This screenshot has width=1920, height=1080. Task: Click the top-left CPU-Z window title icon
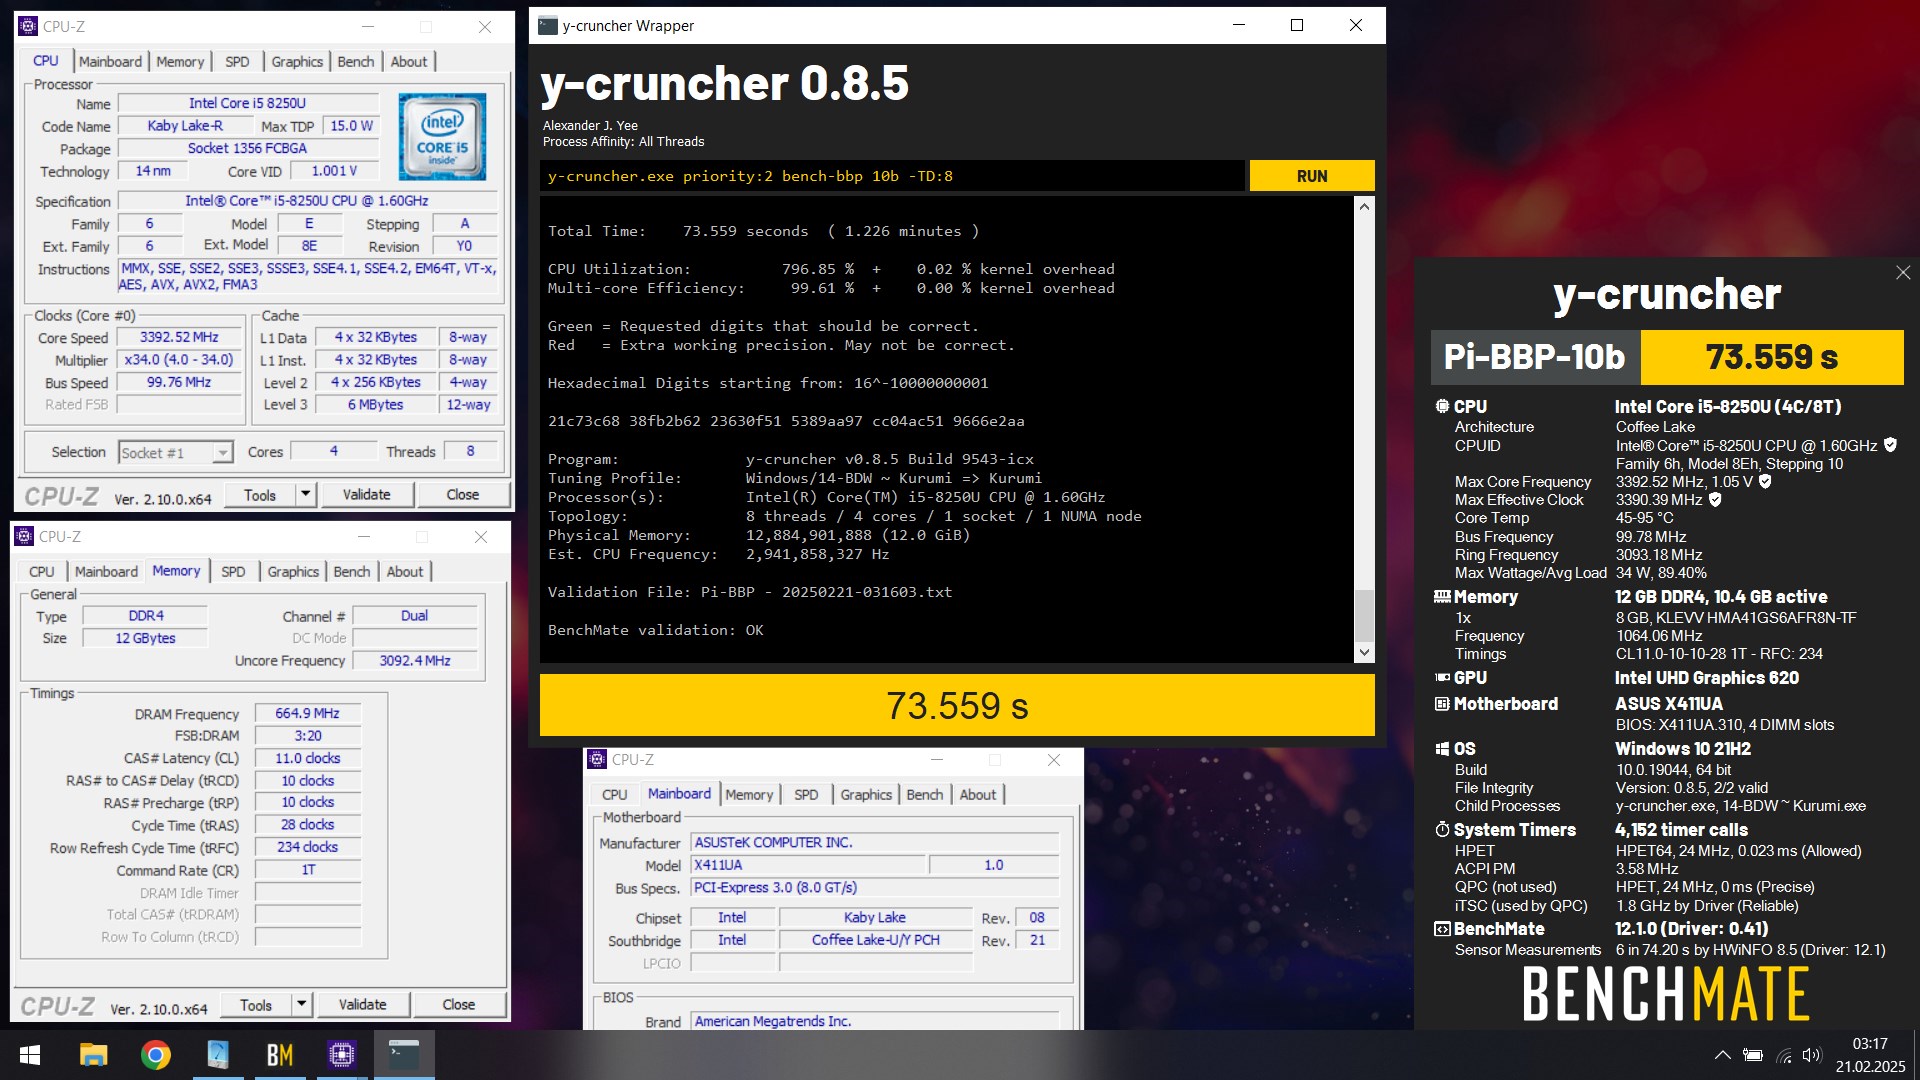28,27
